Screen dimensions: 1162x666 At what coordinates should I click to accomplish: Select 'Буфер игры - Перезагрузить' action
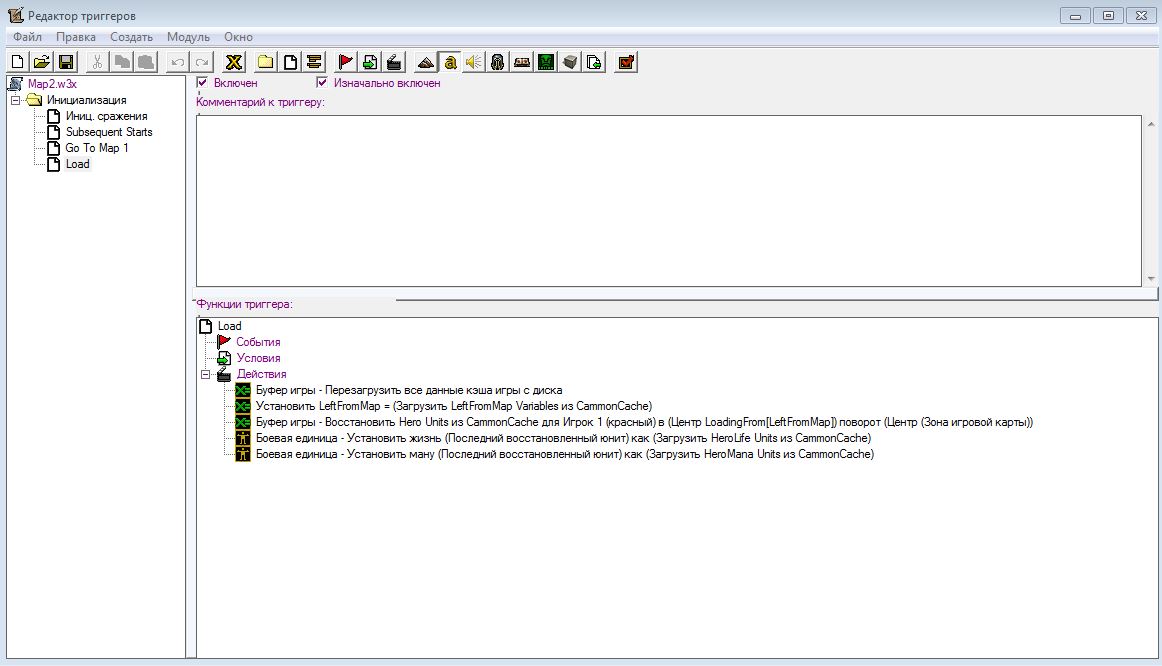click(409, 390)
